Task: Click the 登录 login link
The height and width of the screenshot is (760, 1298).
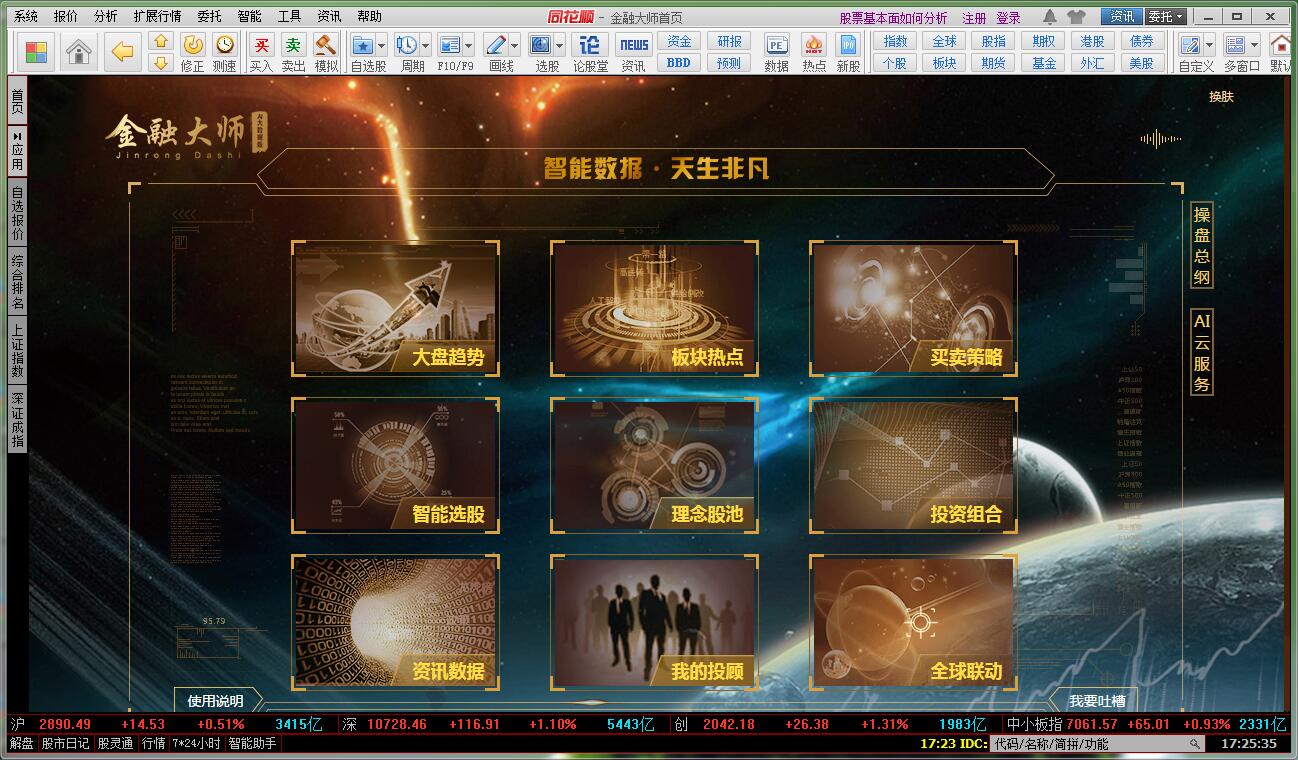Action: coord(1008,18)
